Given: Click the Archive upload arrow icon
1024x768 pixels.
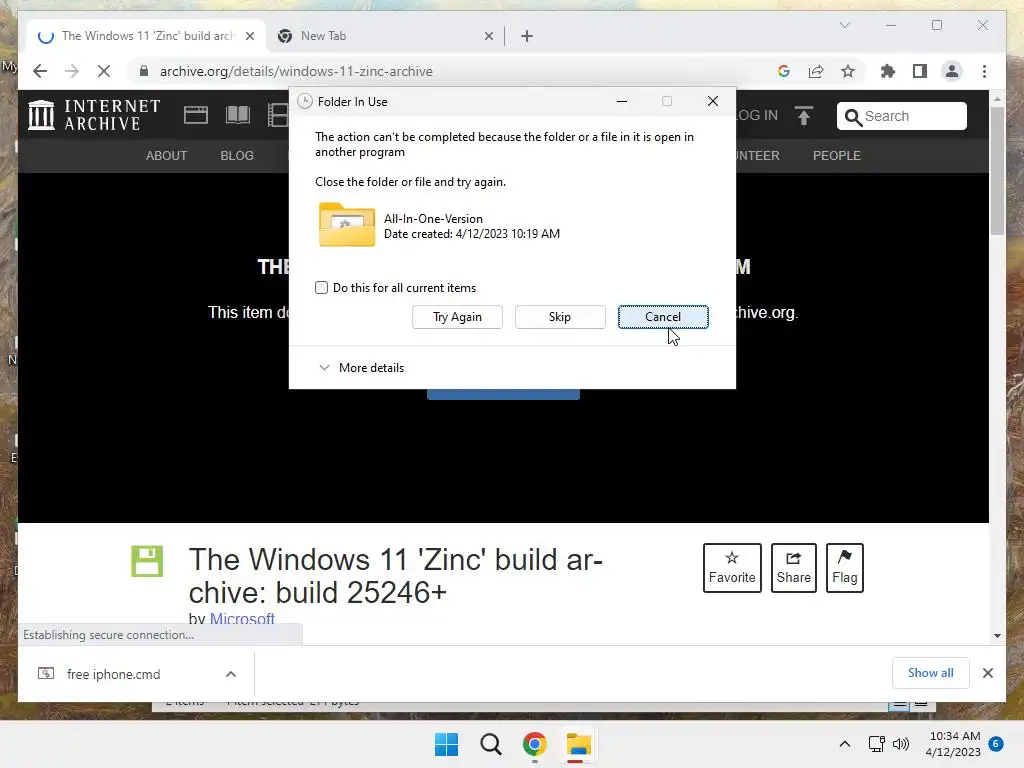Looking at the screenshot, I should (804, 116).
